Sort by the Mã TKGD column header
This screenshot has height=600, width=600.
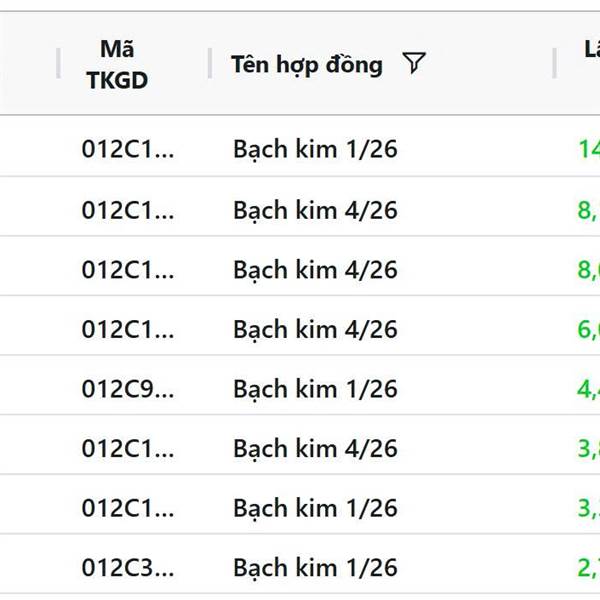click(117, 64)
